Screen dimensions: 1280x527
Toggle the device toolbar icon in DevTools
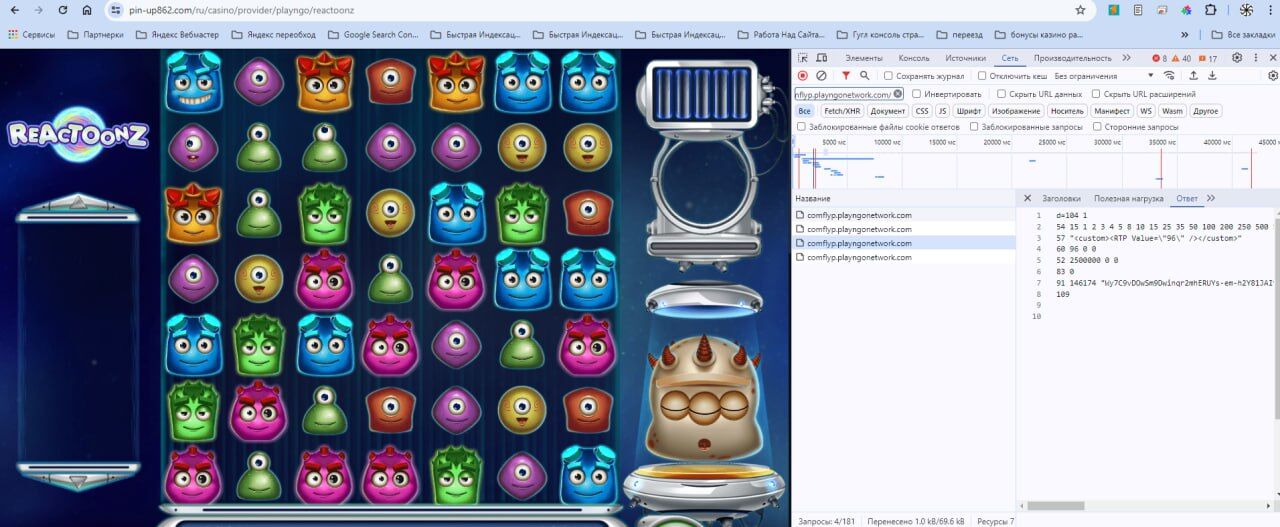tap(821, 58)
